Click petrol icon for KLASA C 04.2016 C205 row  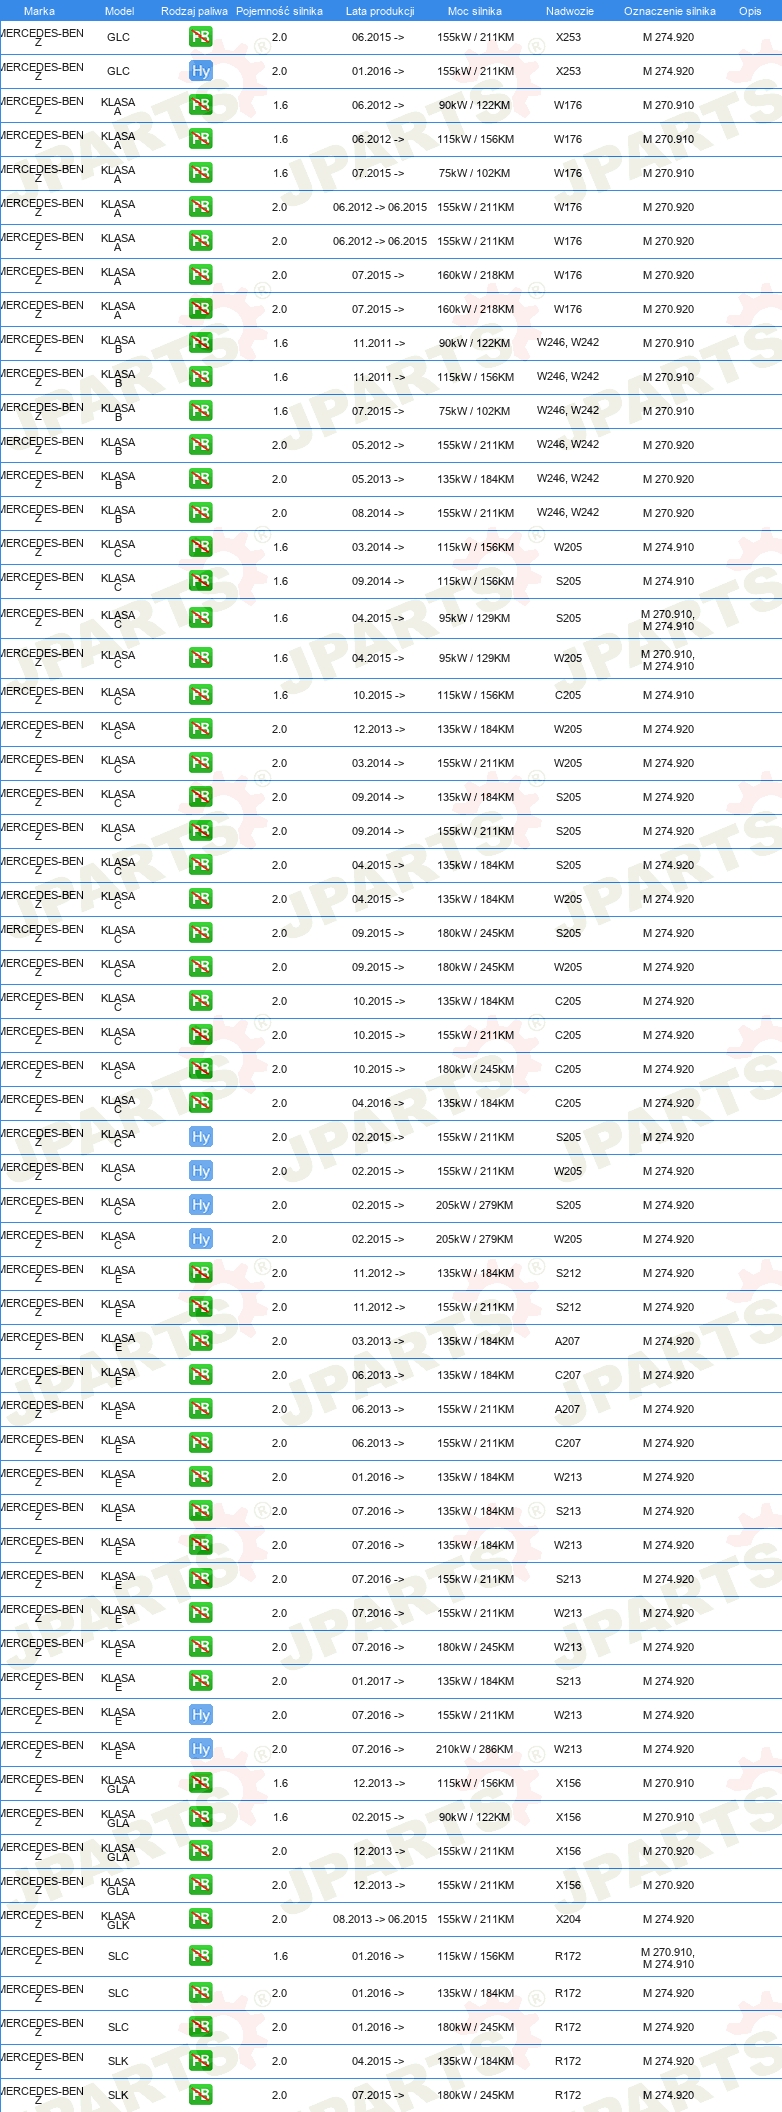coord(201,1103)
